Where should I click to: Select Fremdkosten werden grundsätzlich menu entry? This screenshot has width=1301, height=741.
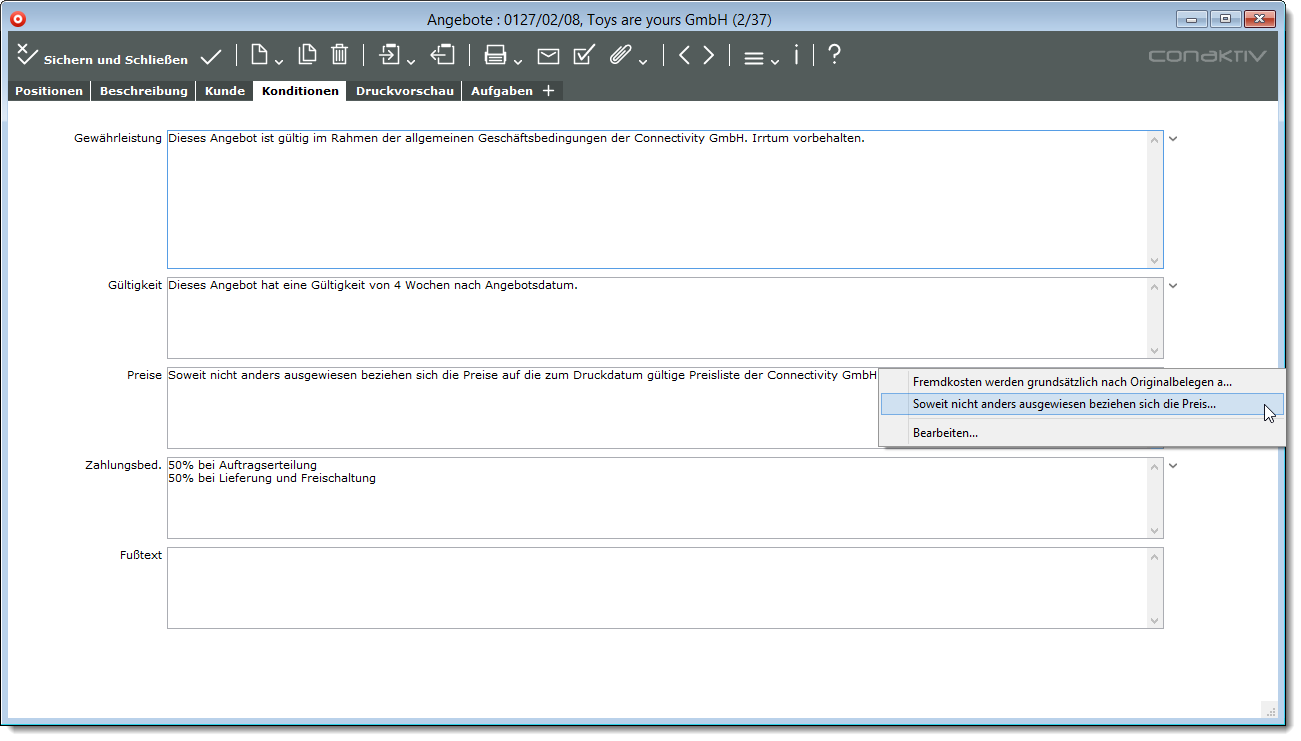(x=1072, y=381)
